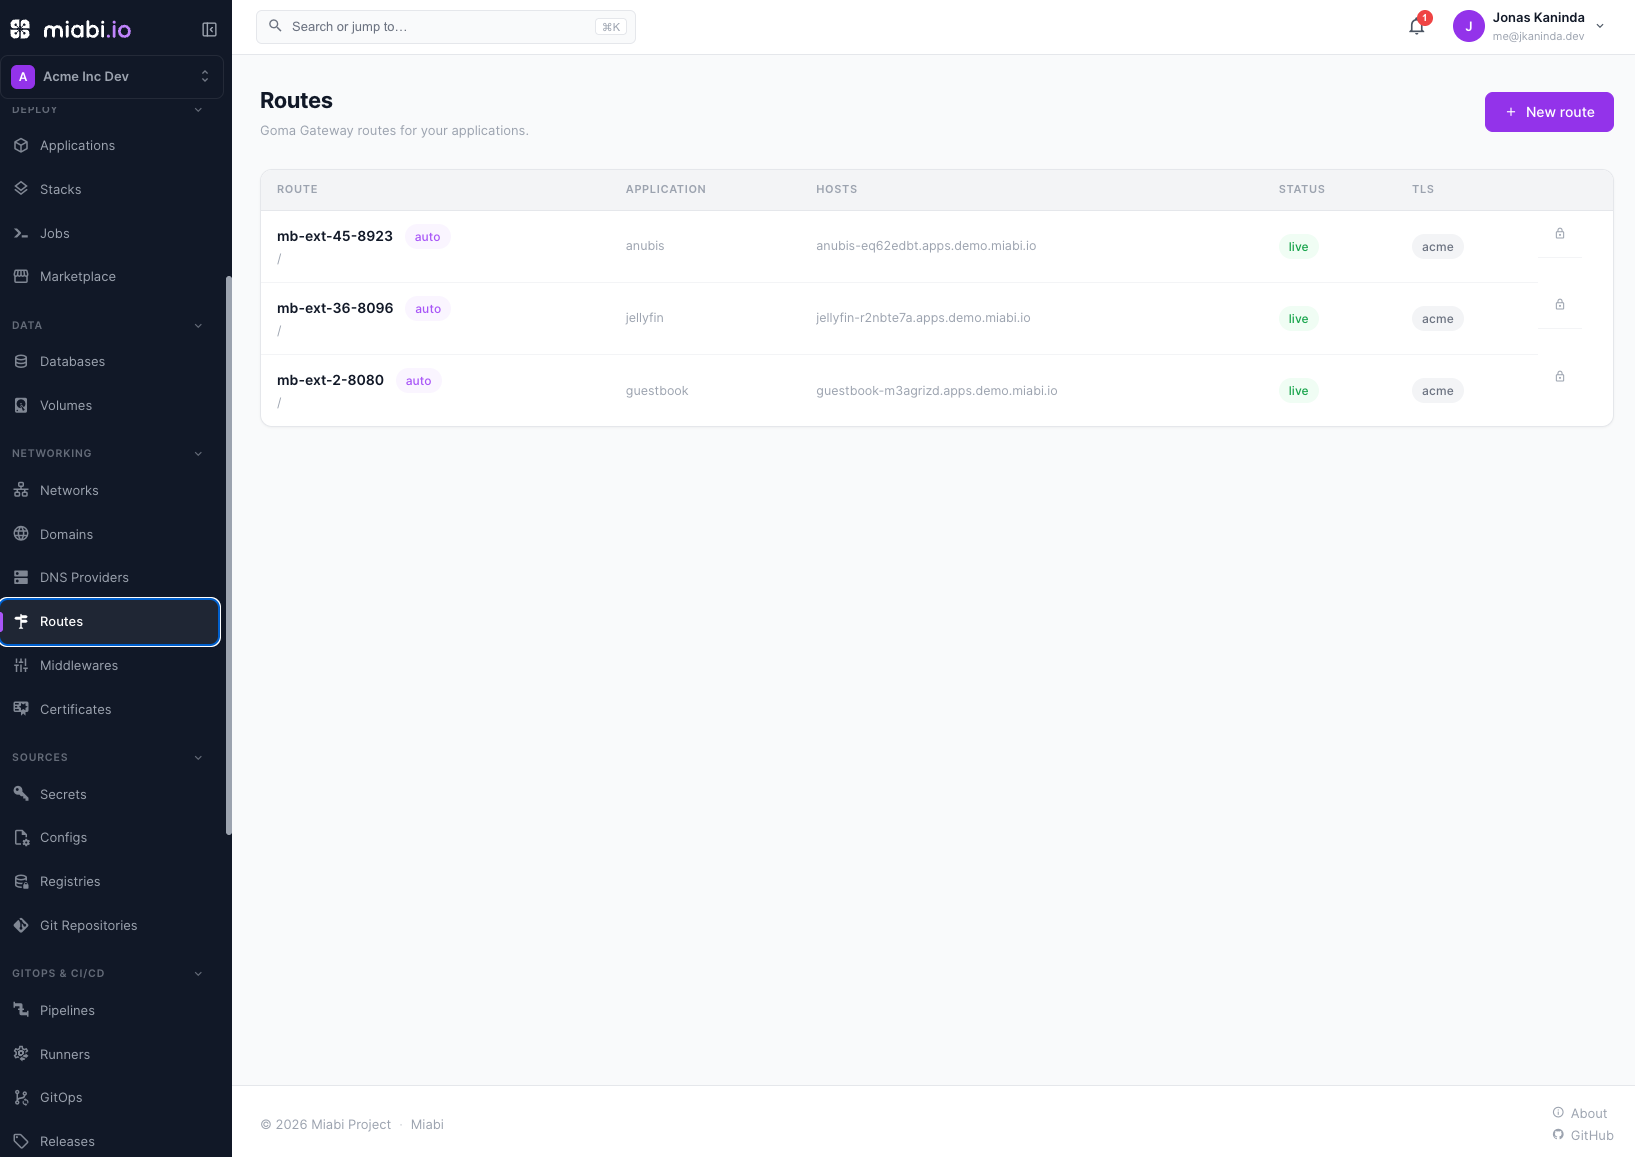Click the DNS Providers server icon
1635x1157 pixels.
(21, 577)
